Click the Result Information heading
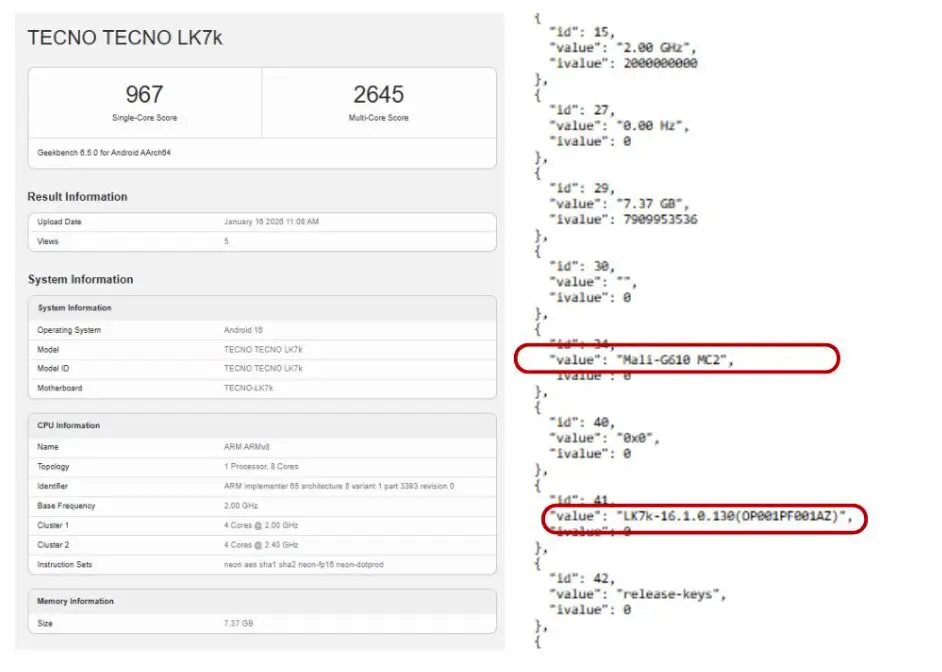This screenshot has height=672, width=942. pyautogui.click(x=77, y=197)
